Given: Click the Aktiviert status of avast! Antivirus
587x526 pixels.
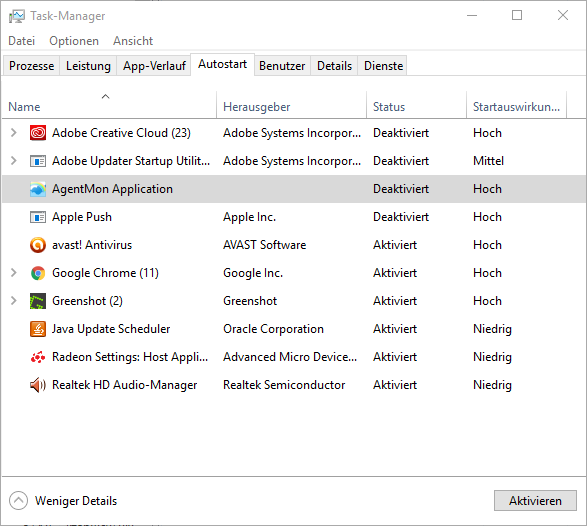Looking at the screenshot, I should (x=395, y=245).
